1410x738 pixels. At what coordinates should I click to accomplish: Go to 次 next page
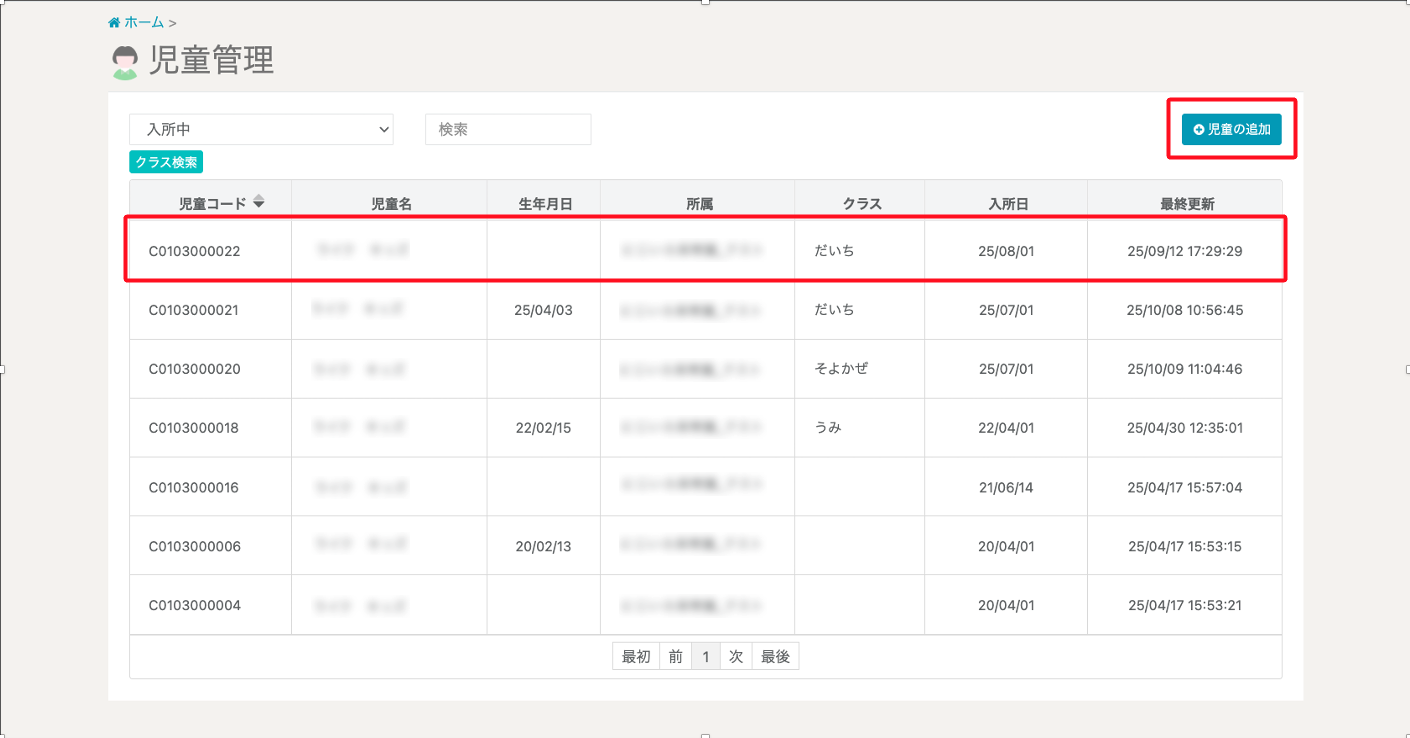(736, 657)
